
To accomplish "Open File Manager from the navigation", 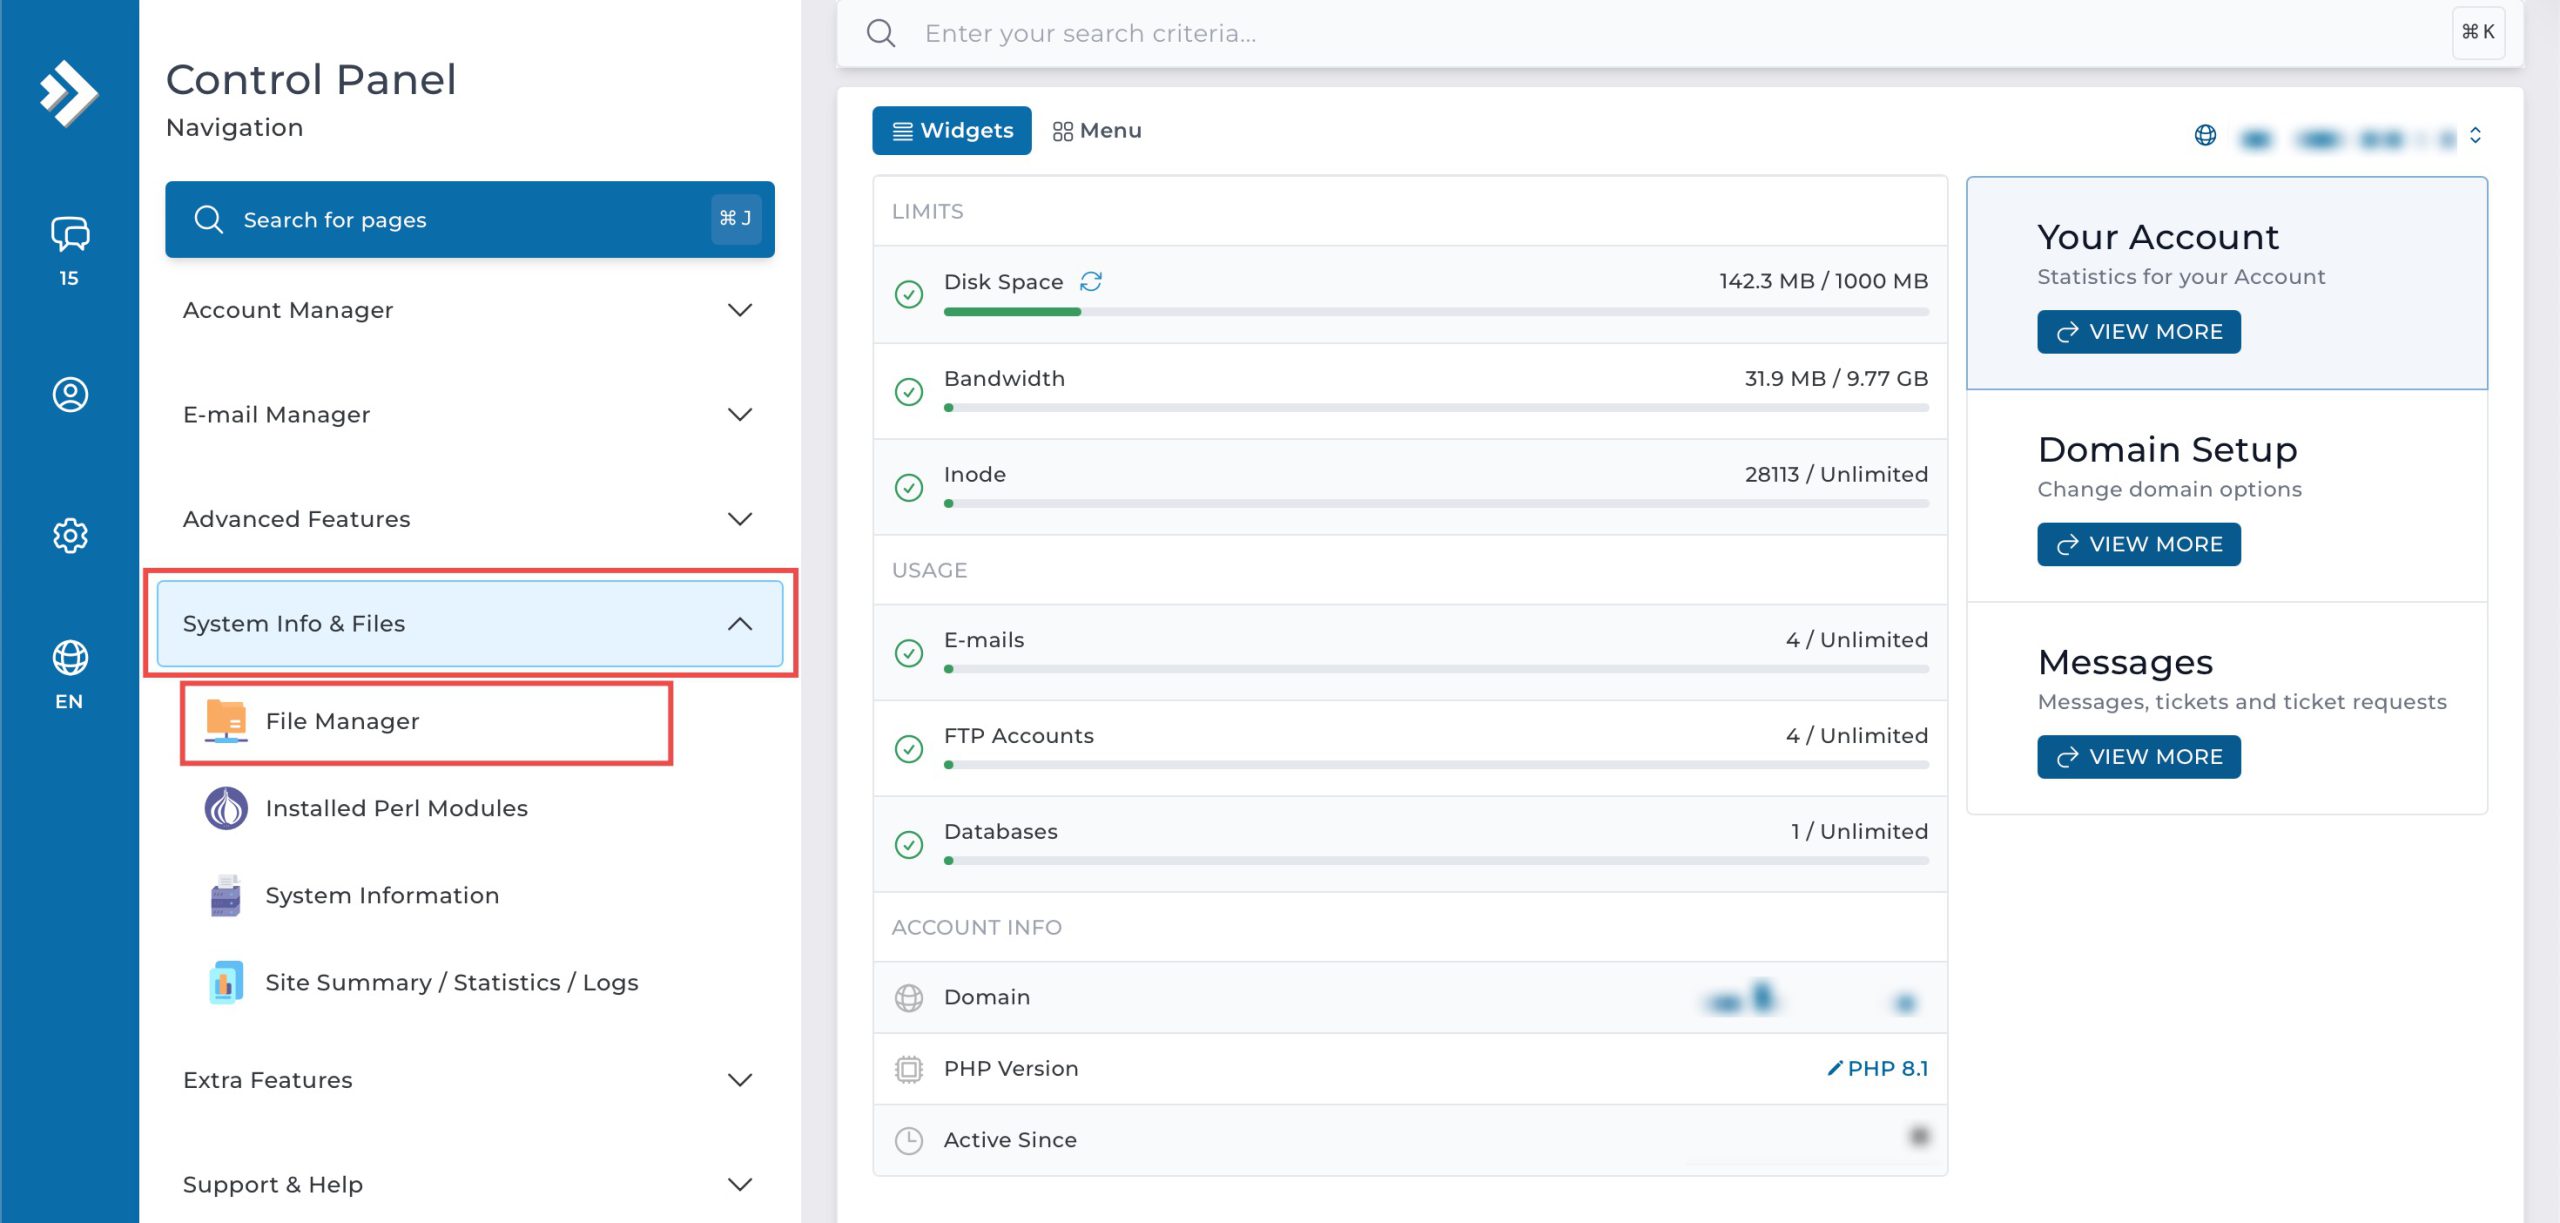I will pos(342,721).
